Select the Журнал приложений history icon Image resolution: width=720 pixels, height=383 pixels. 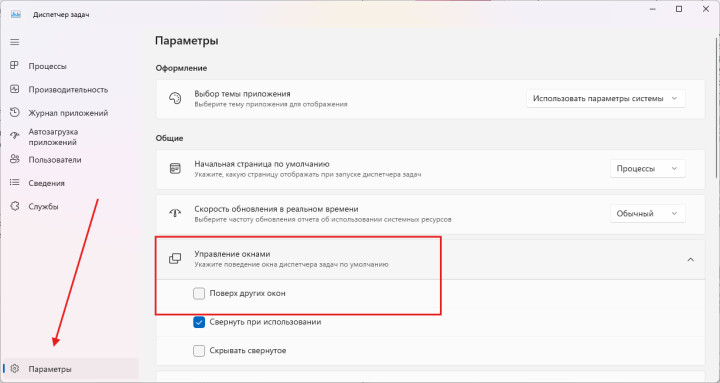[15, 113]
